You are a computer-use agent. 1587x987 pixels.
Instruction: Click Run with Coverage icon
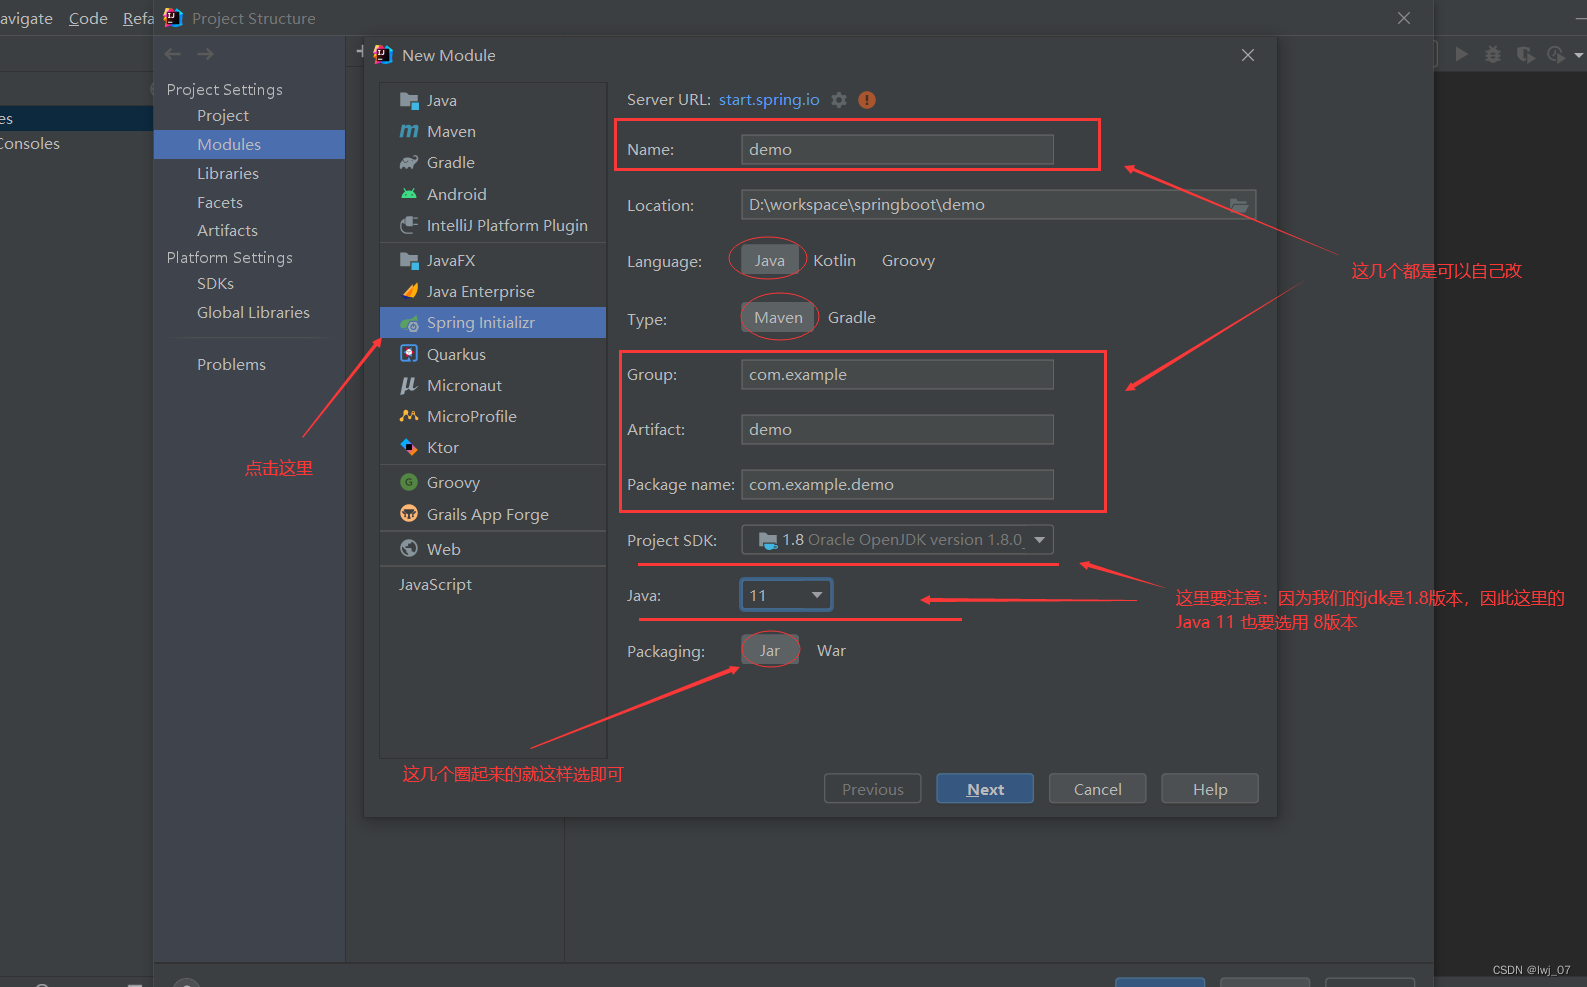coord(1525,54)
